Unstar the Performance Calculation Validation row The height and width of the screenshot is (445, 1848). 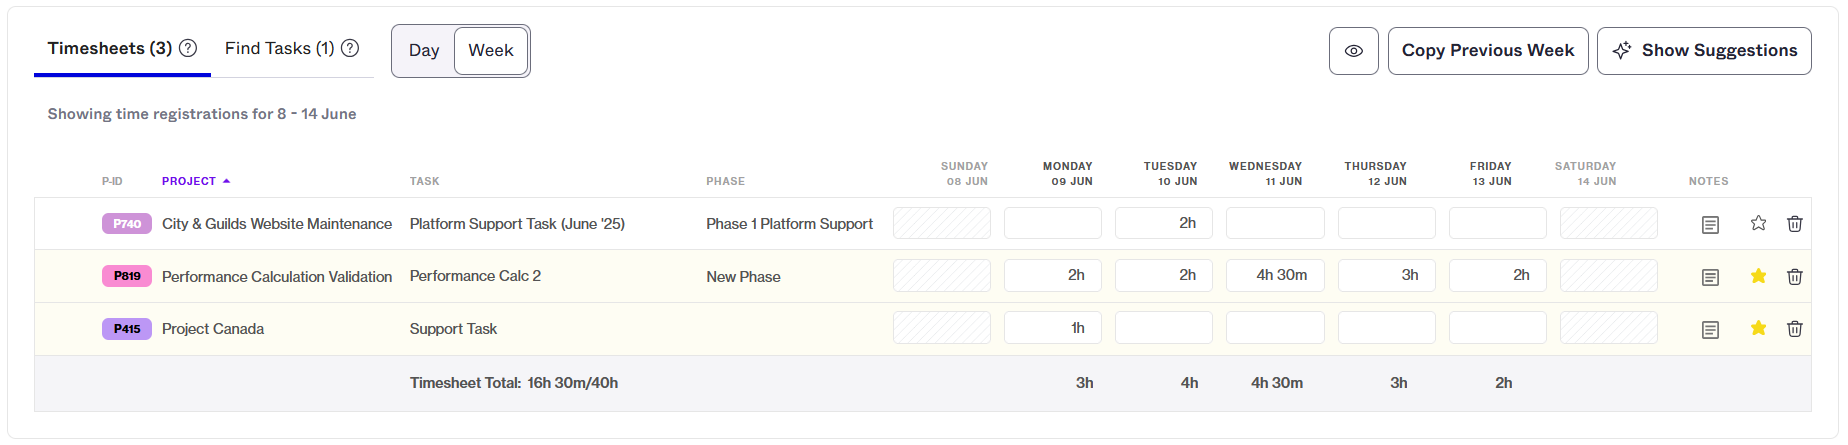[1758, 276]
